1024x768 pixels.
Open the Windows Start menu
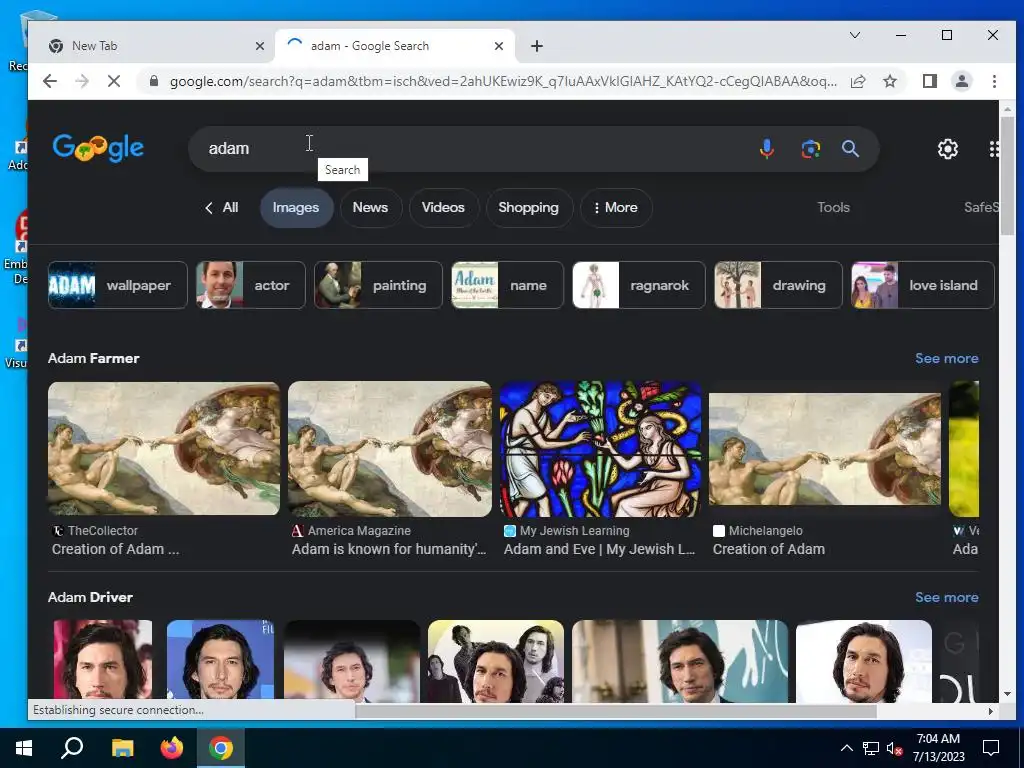point(24,748)
